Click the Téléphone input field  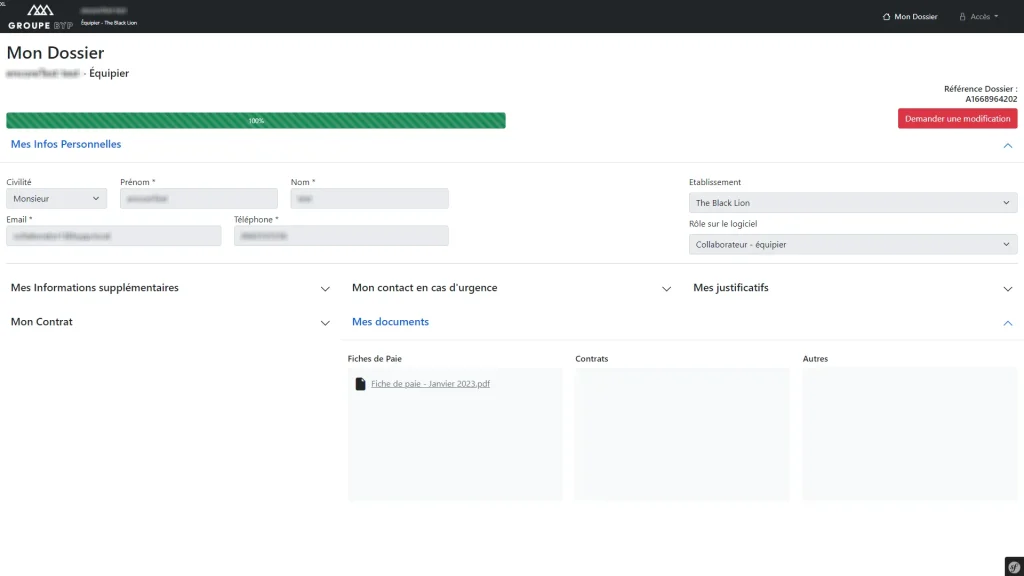coord(341,235)
